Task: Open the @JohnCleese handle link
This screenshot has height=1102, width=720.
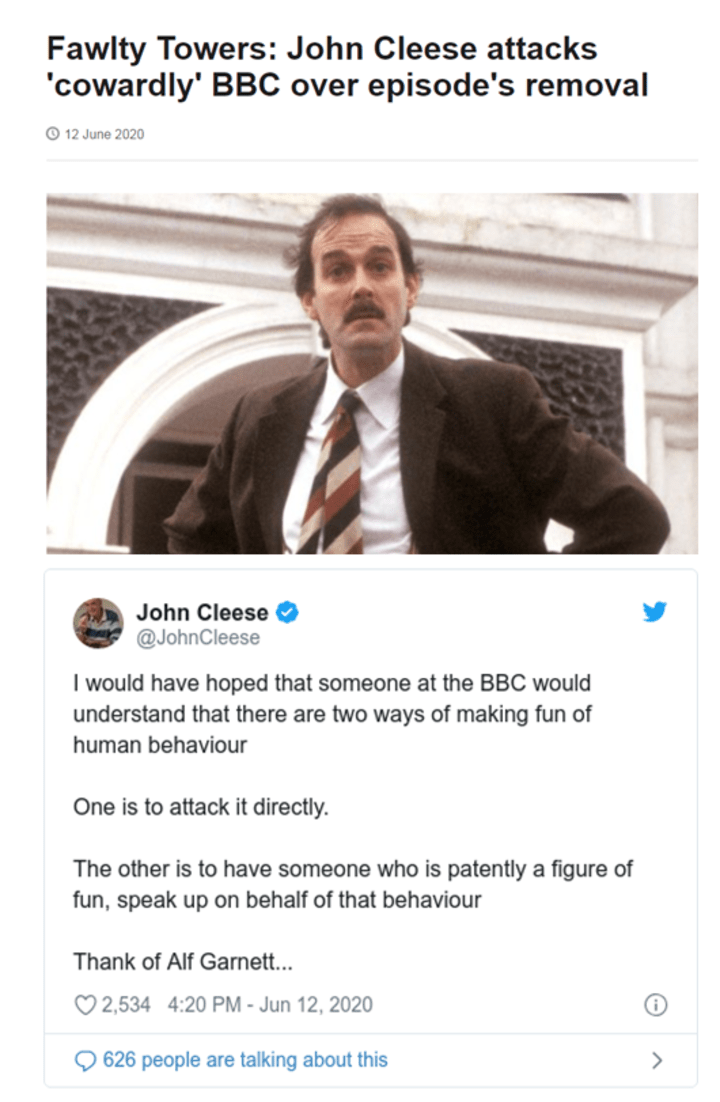Action: tap(198, 637)
